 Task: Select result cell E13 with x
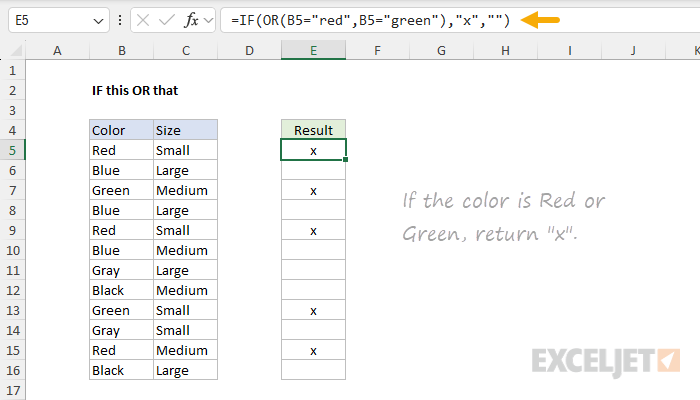[313, 310]
